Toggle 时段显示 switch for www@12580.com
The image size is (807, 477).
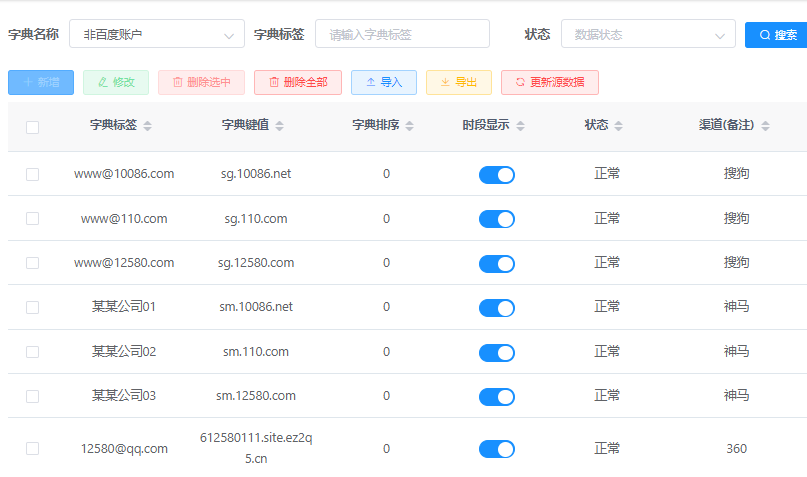point(497,263)
